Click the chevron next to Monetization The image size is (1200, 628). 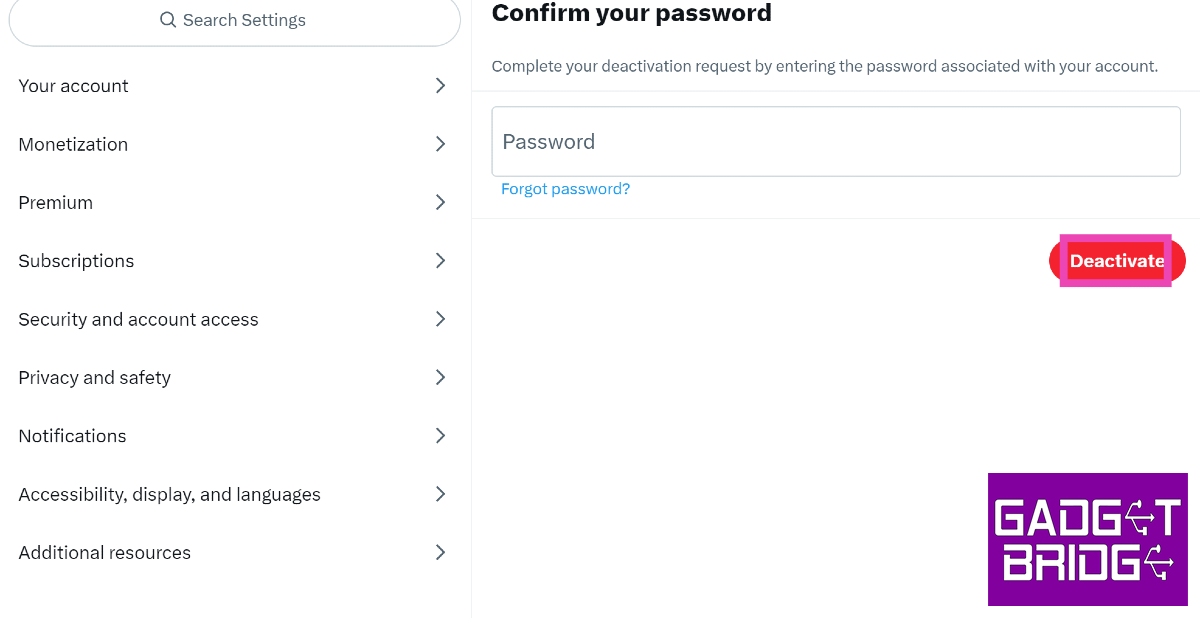pos(440,144)
